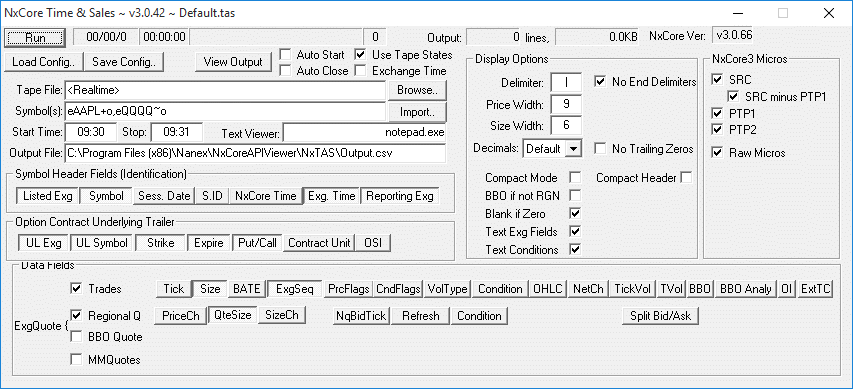
Task: Uncheck the Regional Q checkbox
Action: coord(76,315)
